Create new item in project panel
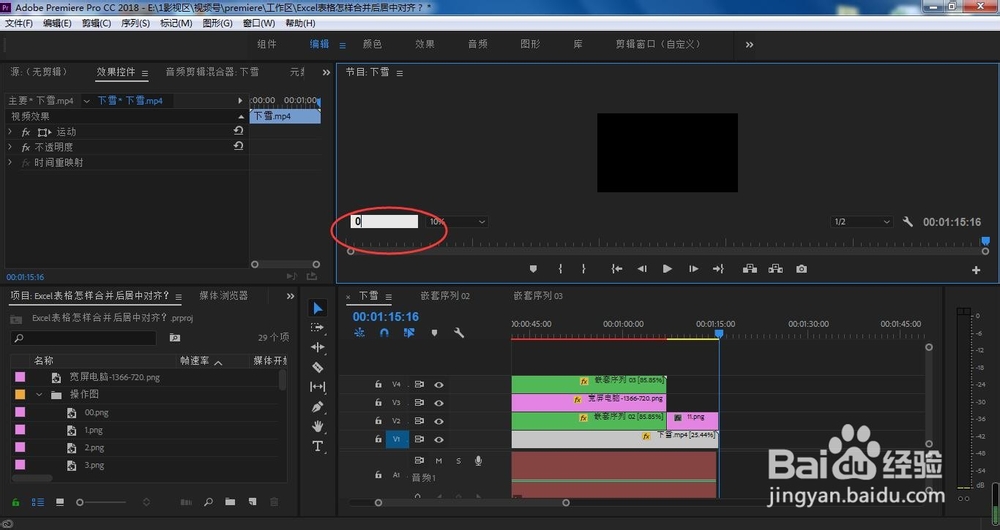Screen dimensions: 1000x530 tap(253, 503)
